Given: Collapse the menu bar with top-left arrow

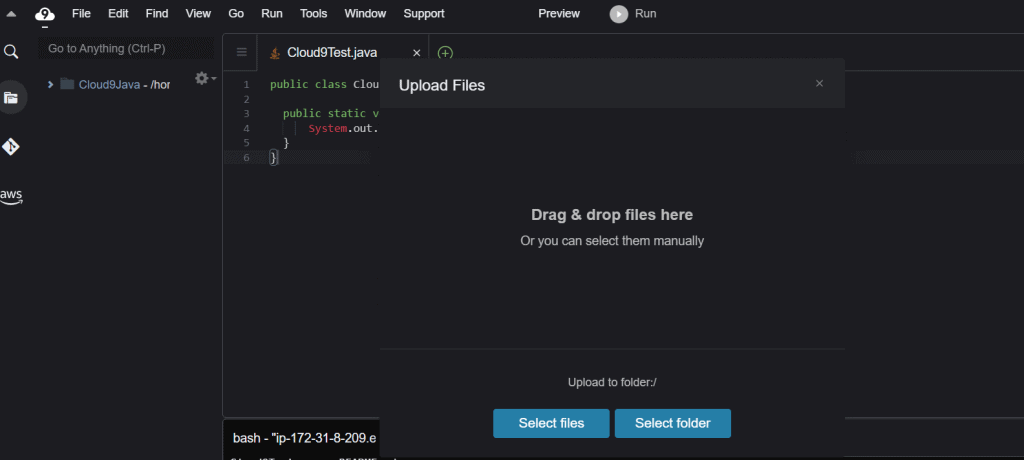Looking at the screenshot, I should coord(11,14).
